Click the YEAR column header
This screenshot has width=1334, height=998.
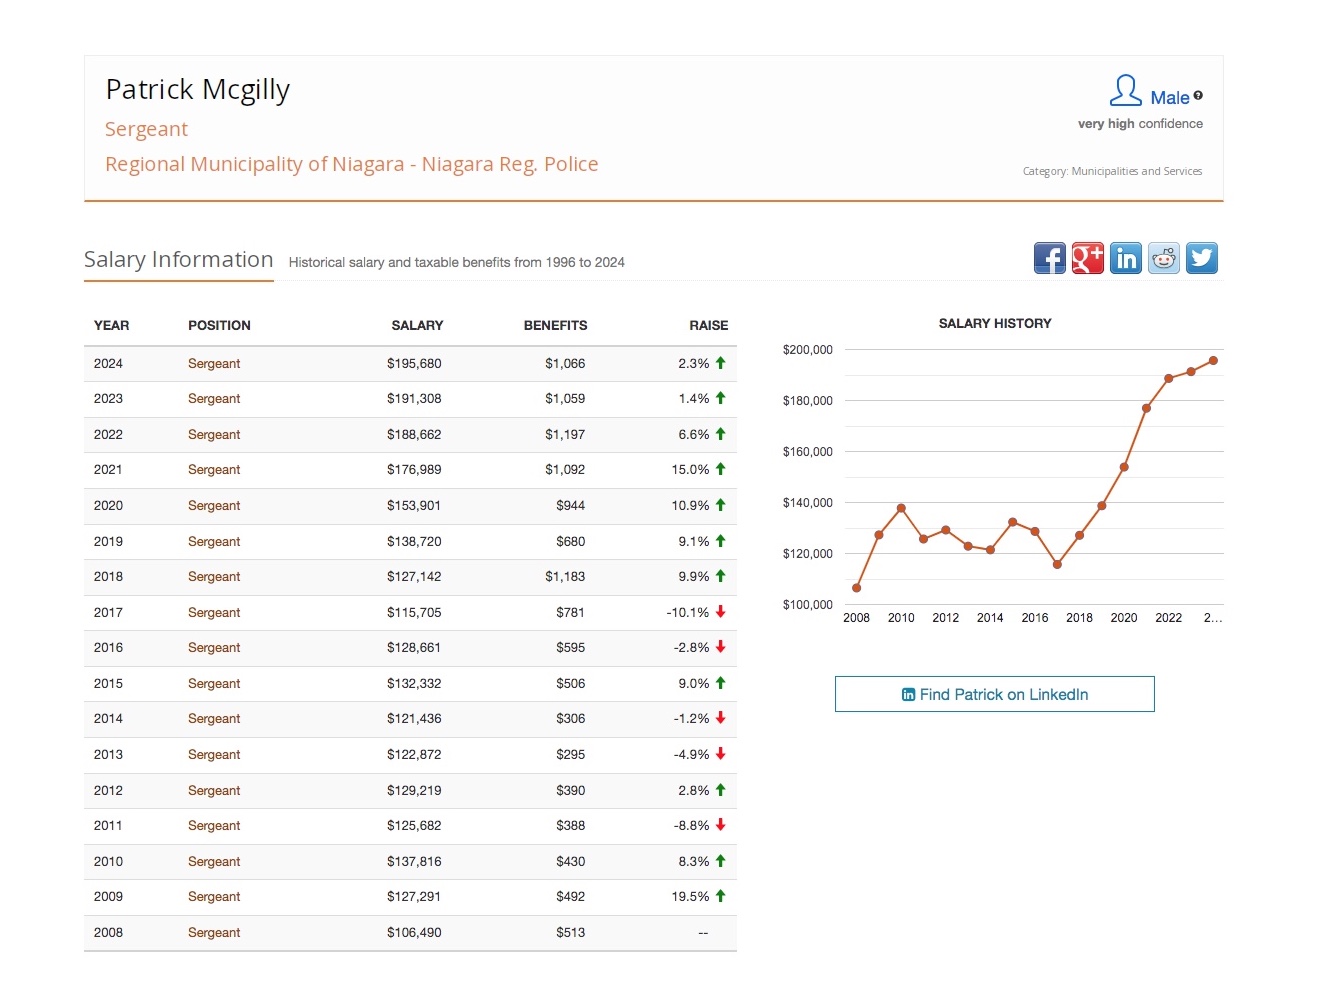[x=111, y=326]
